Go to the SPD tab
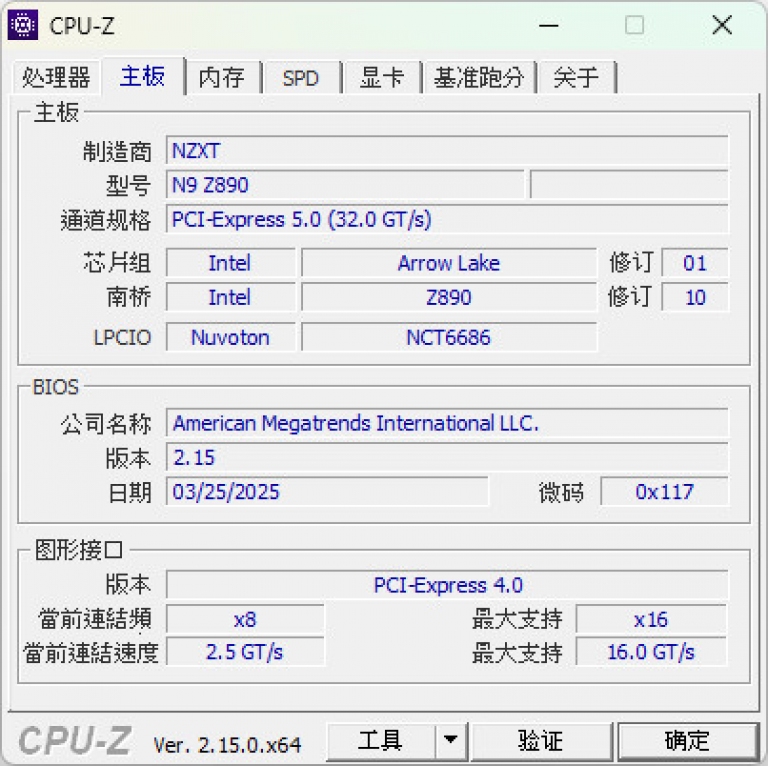Image resolution: width=768 pixels, height=766 pixels. (x=300, y=77)
